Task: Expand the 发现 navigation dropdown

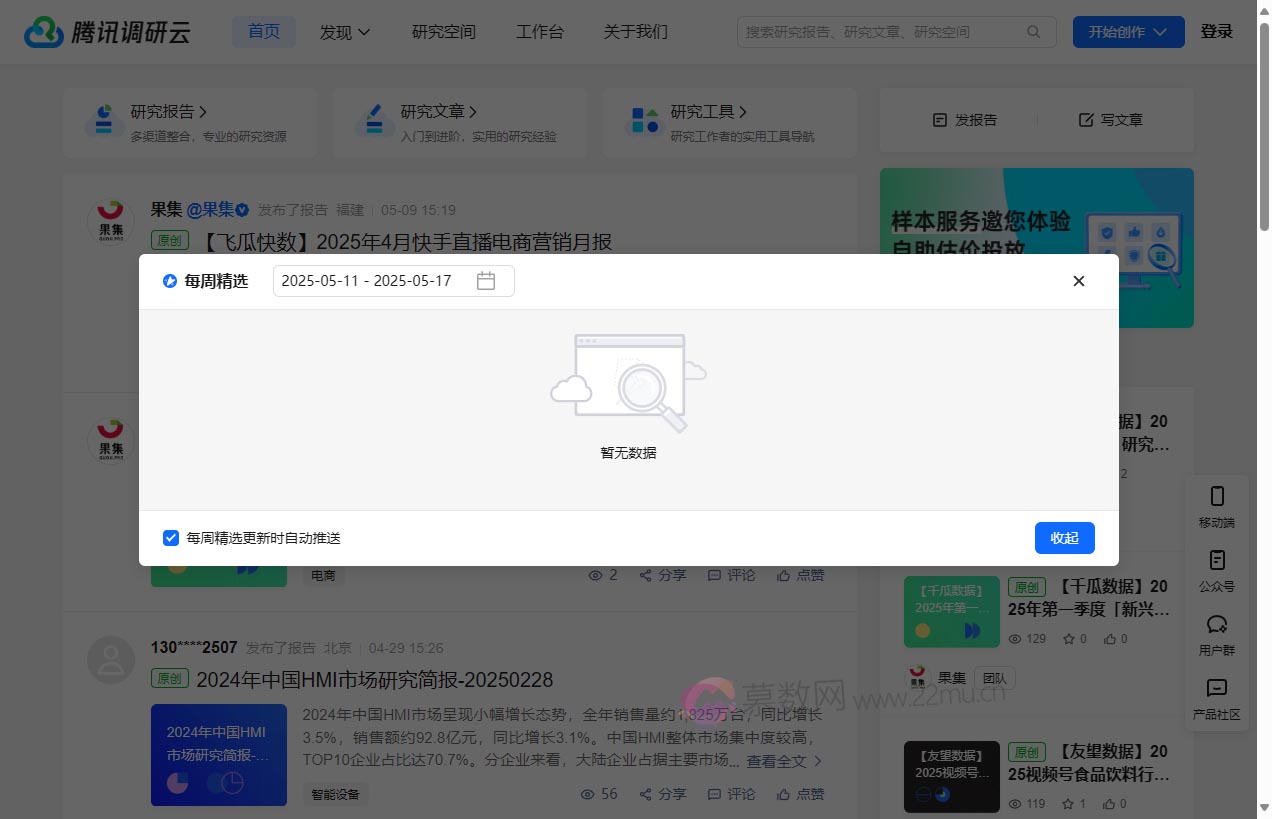Action: point(344,31)
